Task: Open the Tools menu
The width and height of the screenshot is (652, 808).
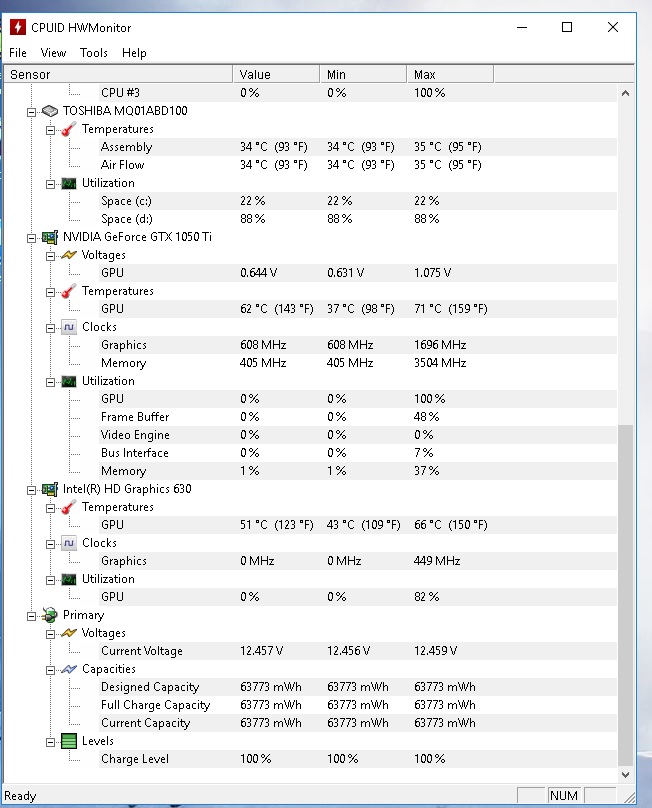Action: tap(94, 53)
